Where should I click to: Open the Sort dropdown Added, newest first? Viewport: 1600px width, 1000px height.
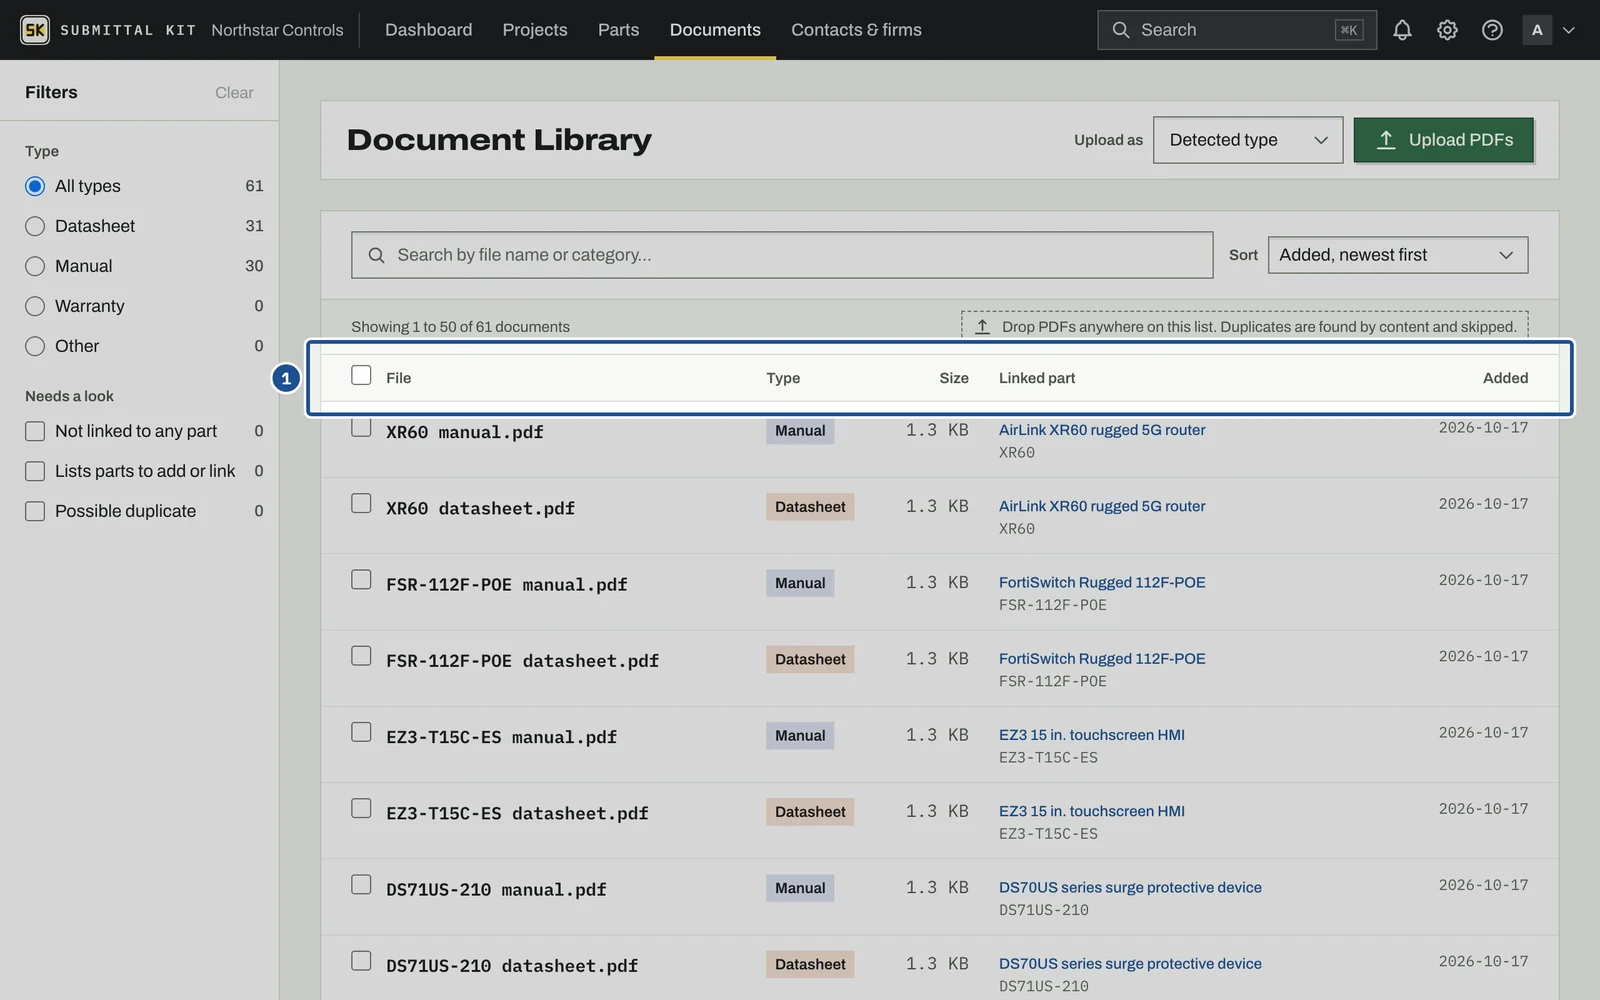coord(1398,255)
